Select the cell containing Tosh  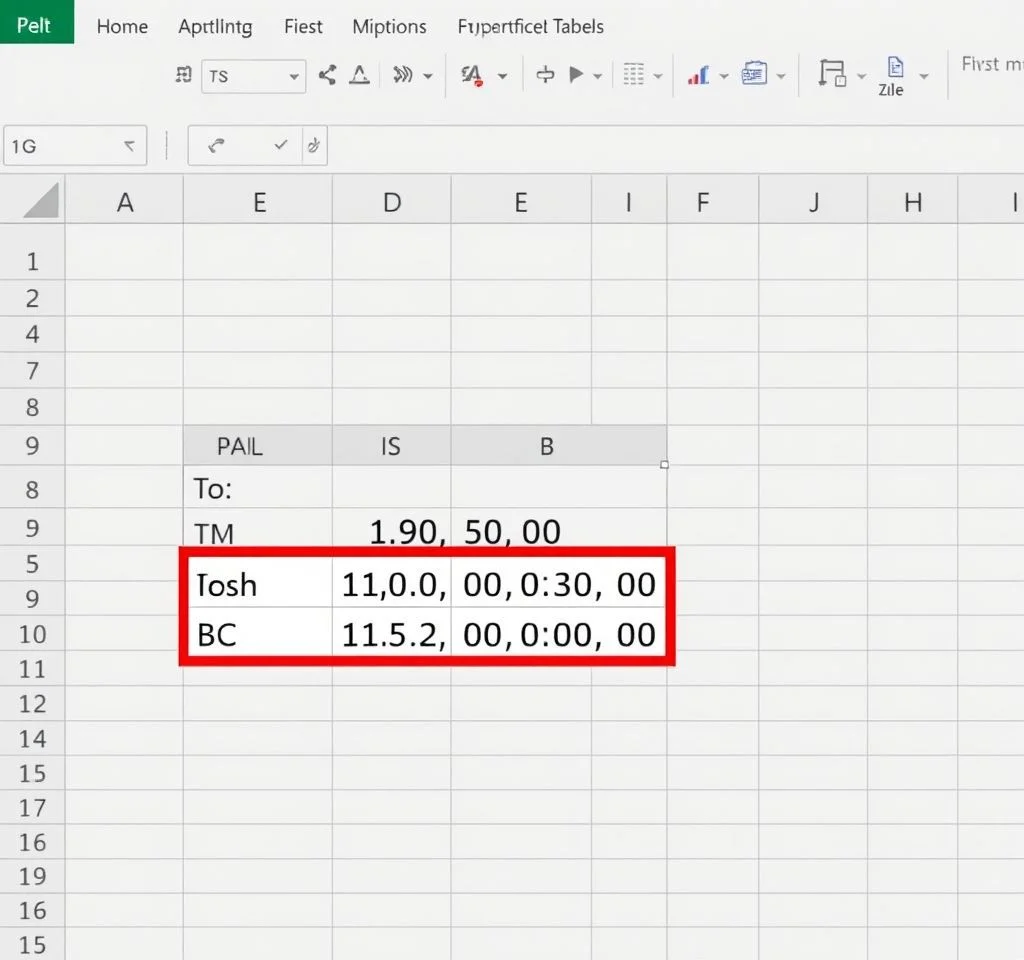pyautogui.click(x=257, y=584)
